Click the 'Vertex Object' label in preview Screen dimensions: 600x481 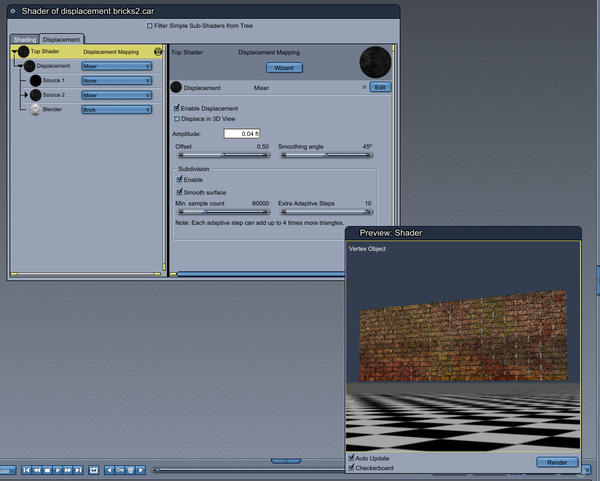coord(367,249)
